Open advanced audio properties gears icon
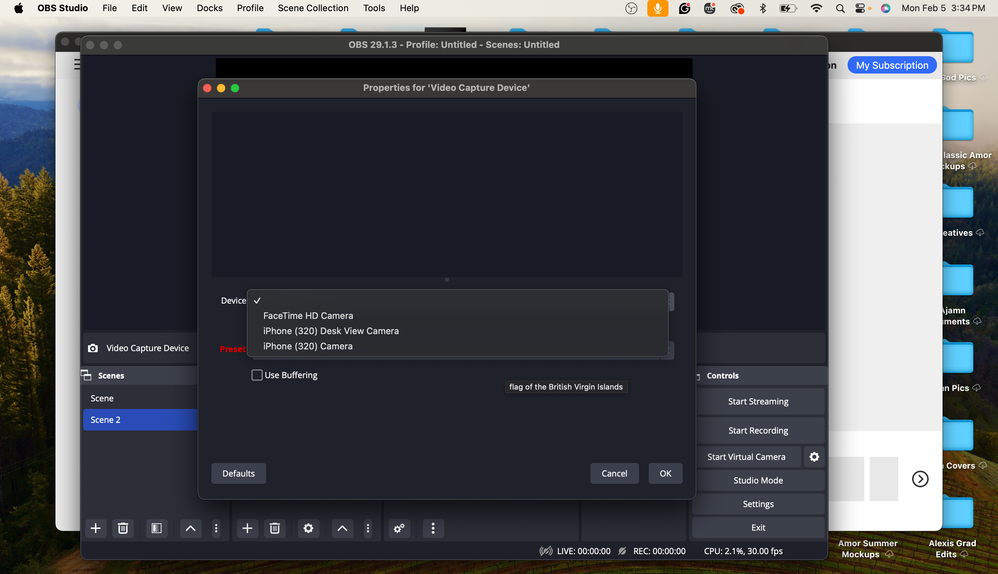The height and width of the screenshot is (574, 998). (x=399, y=528)
